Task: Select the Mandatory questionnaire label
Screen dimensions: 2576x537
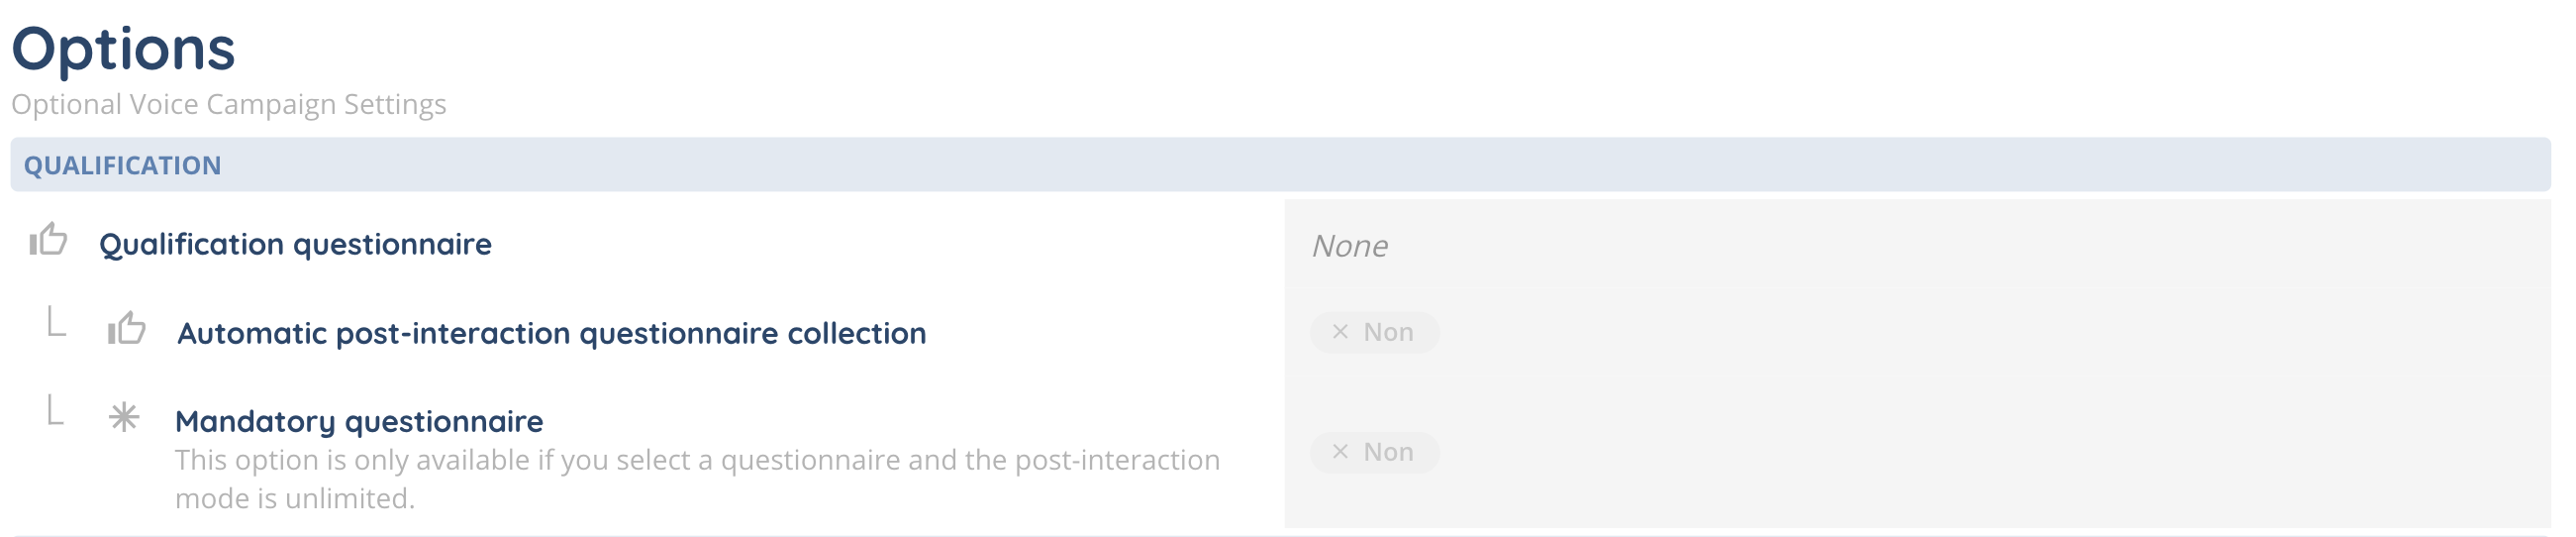Action: click(359, 421)
